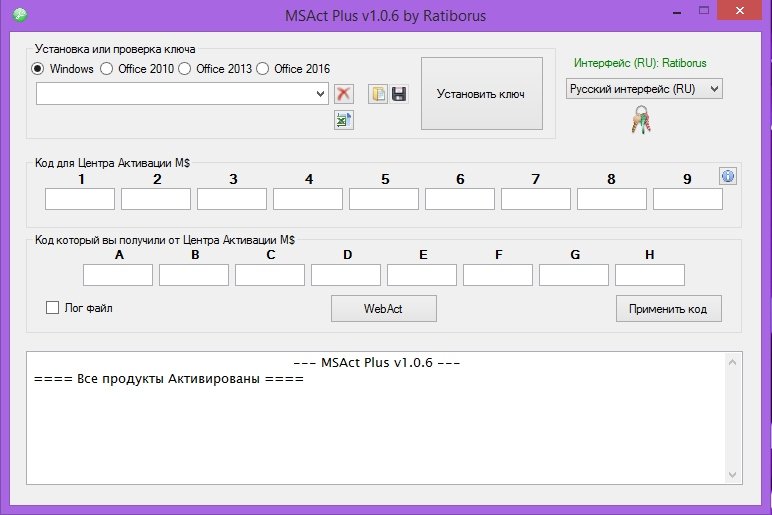Click installation code field 9
The height and width of the screenshot is (515, 772).
click(x=688, y=199)
